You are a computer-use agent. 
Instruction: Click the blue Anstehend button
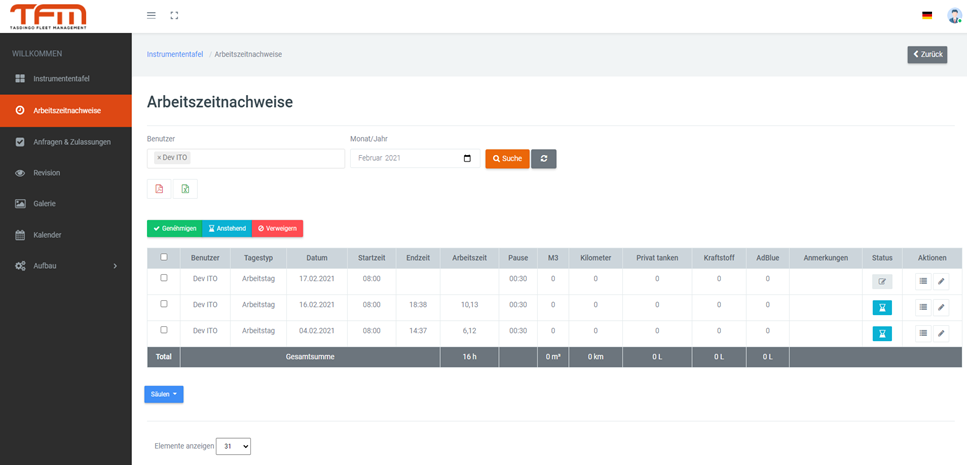[227, 228]
